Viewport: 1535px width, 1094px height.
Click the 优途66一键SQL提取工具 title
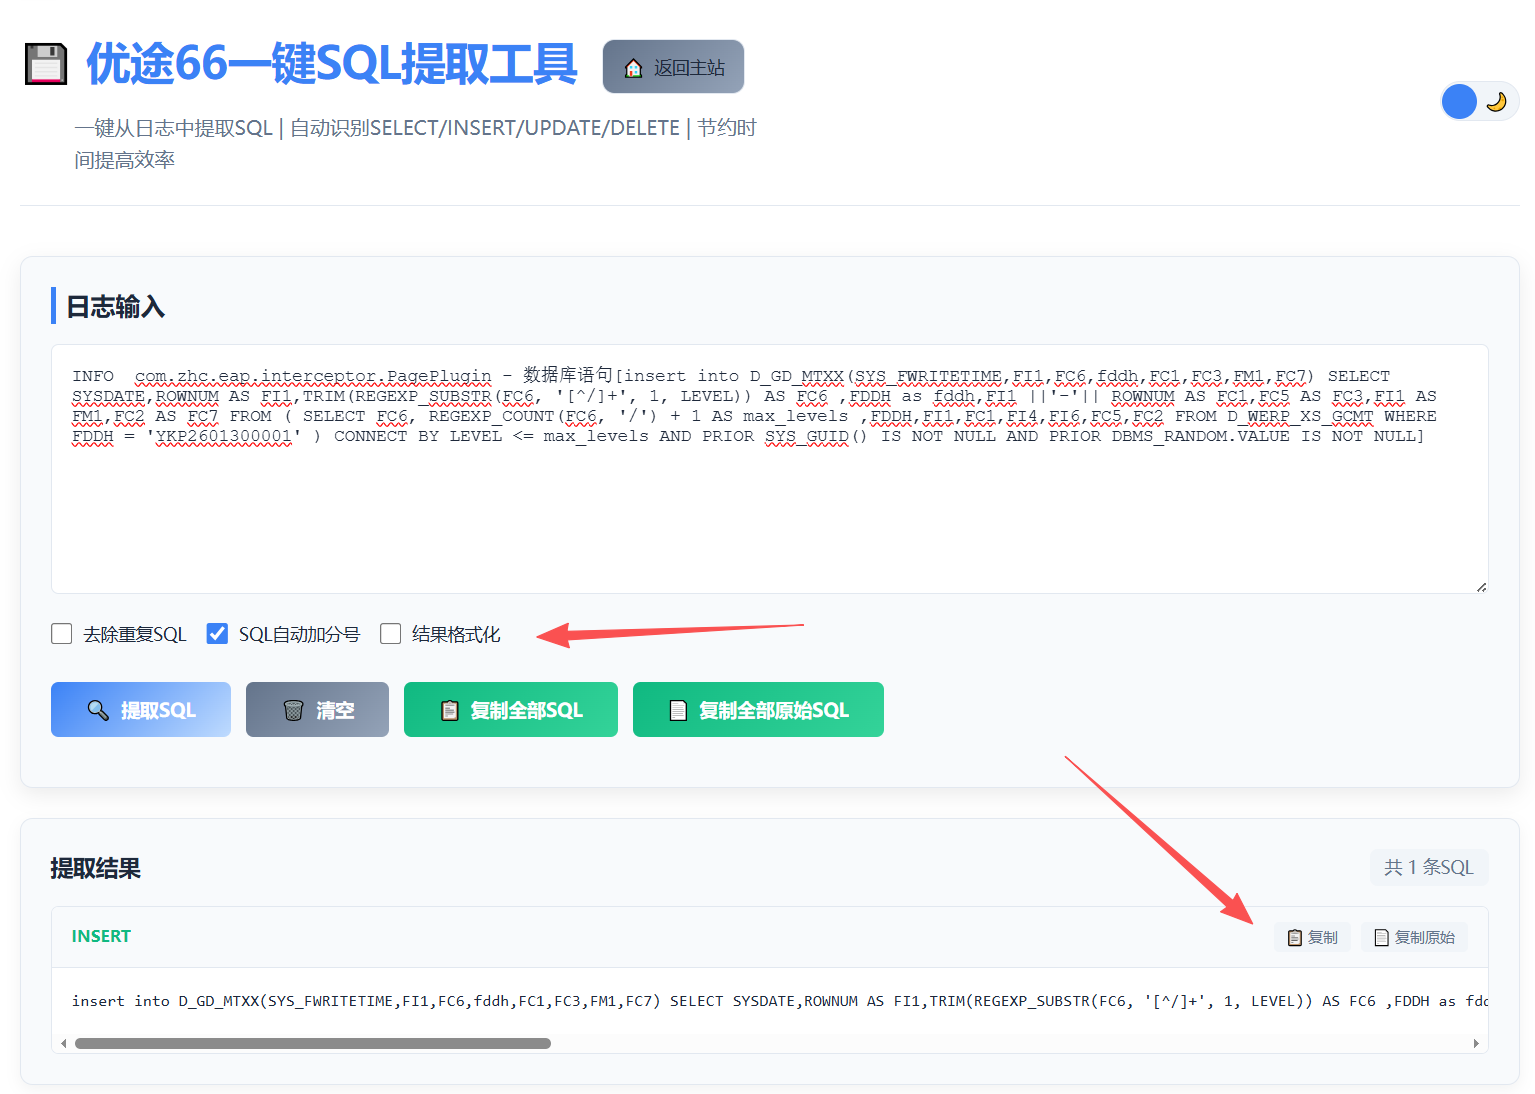point(332,64)
